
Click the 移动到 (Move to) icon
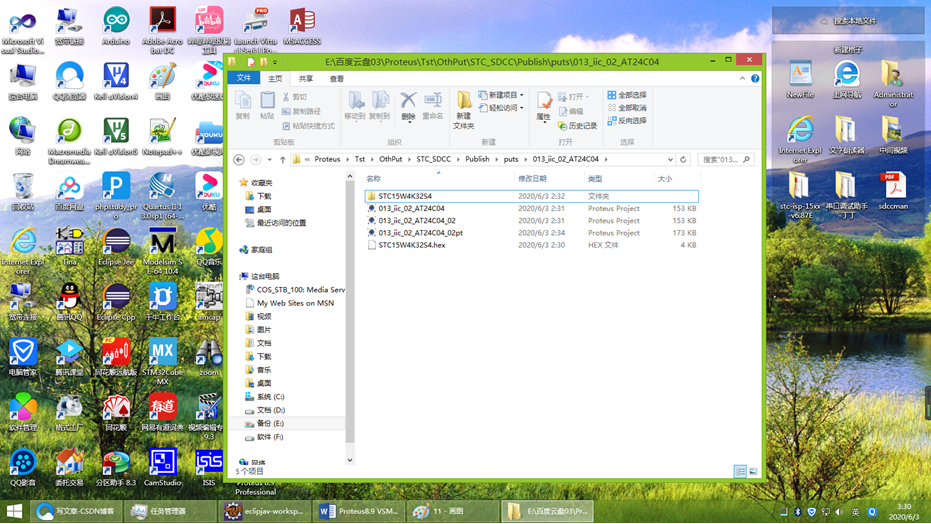tap(355, 106)
